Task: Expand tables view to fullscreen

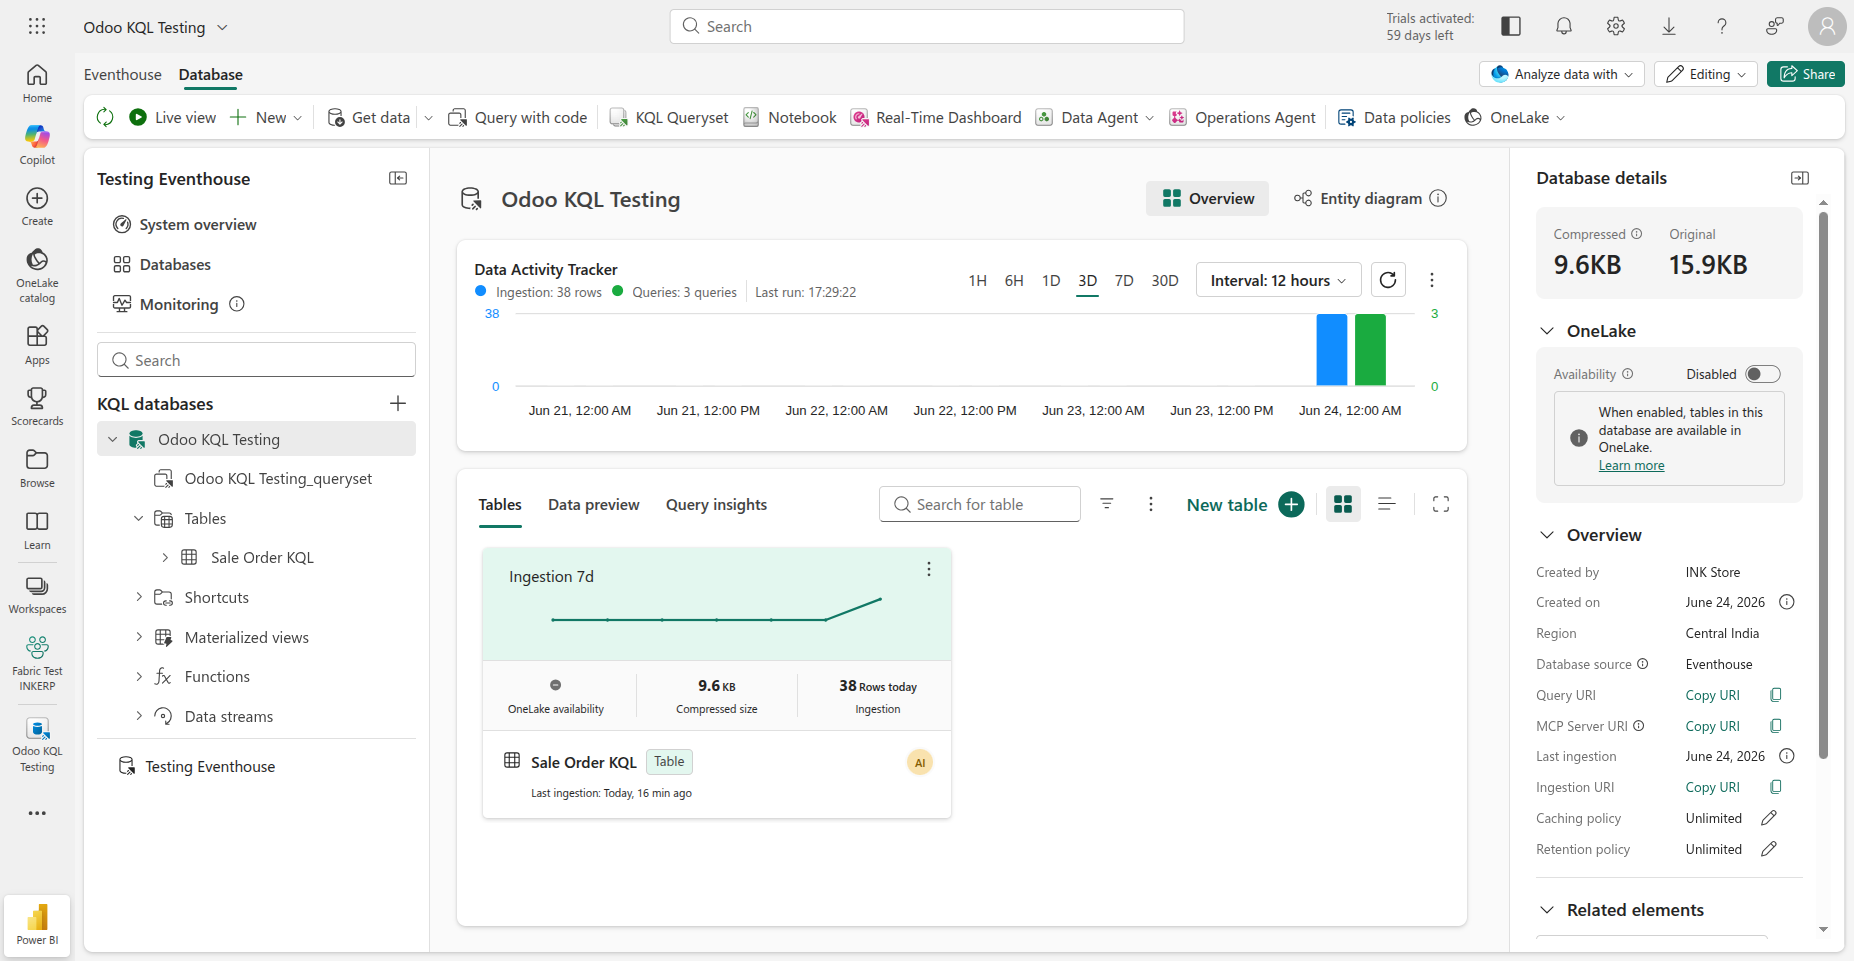Action: click(x=1441, y=504)
